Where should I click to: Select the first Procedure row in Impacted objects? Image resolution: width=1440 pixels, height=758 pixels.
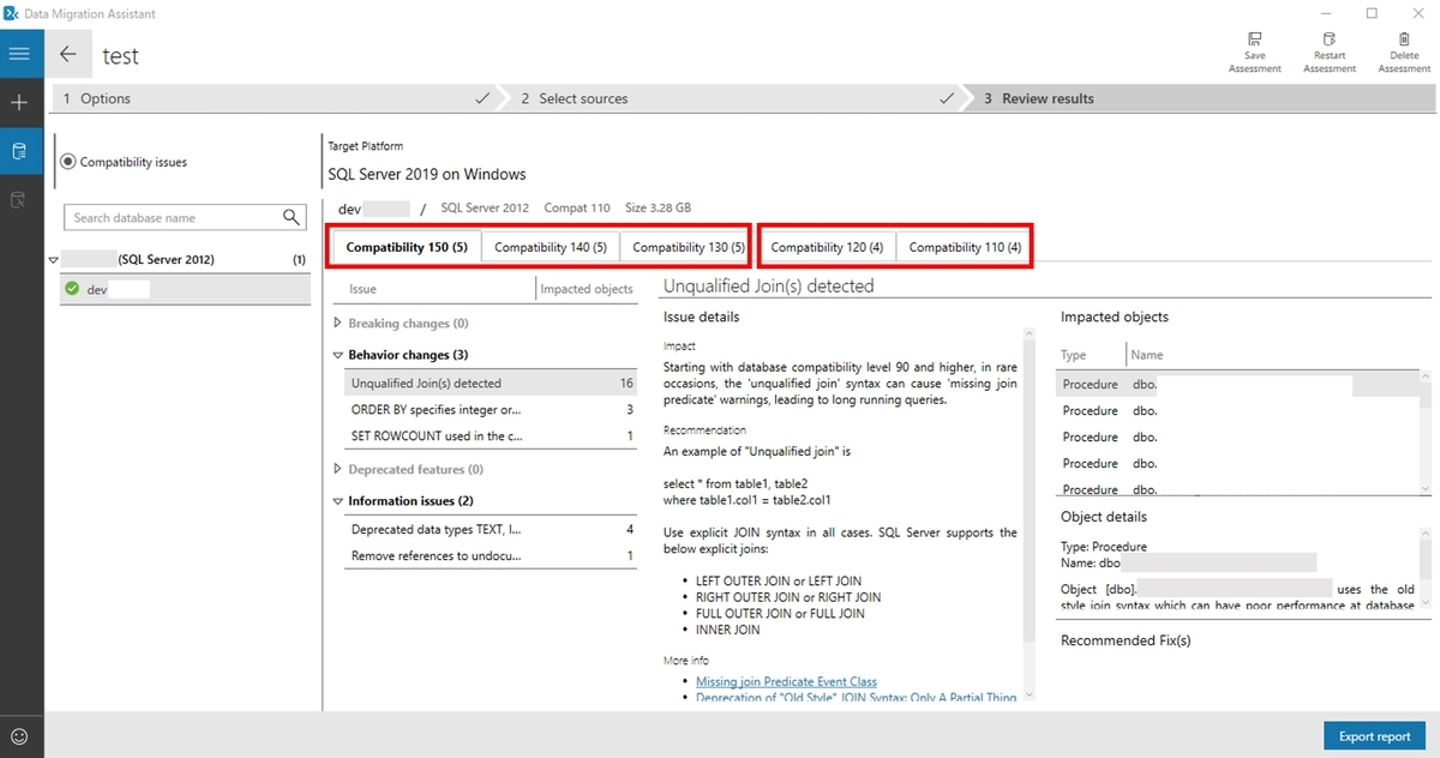click(1236, 384)
